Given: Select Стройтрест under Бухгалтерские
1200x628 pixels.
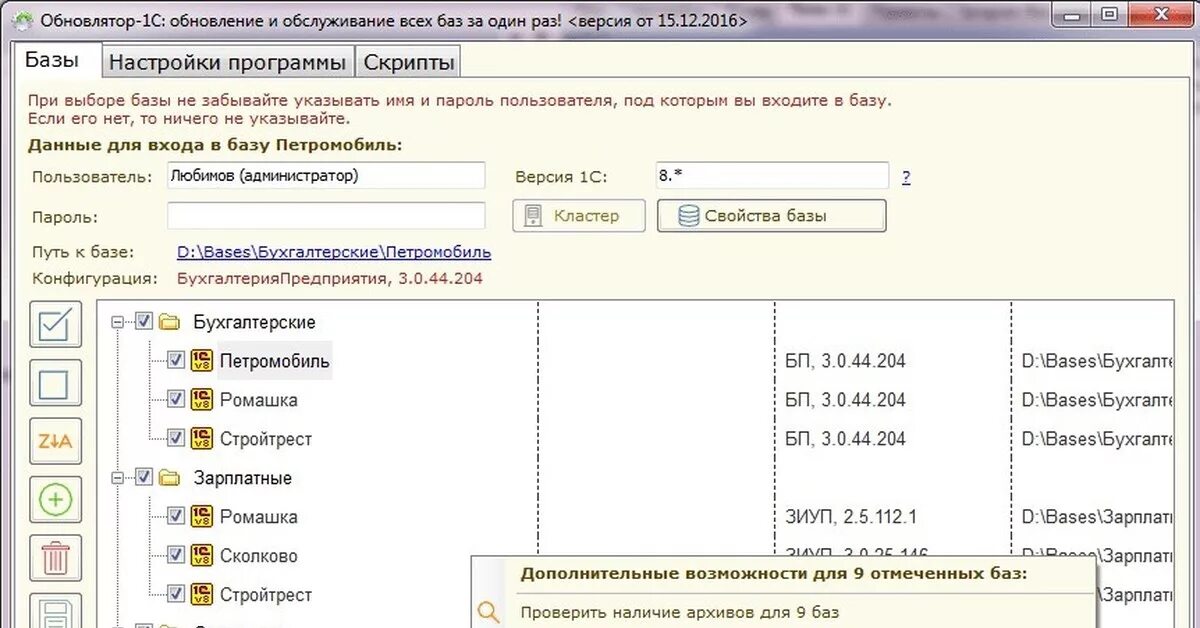Looking at the screenshot, I should (266, 438).
